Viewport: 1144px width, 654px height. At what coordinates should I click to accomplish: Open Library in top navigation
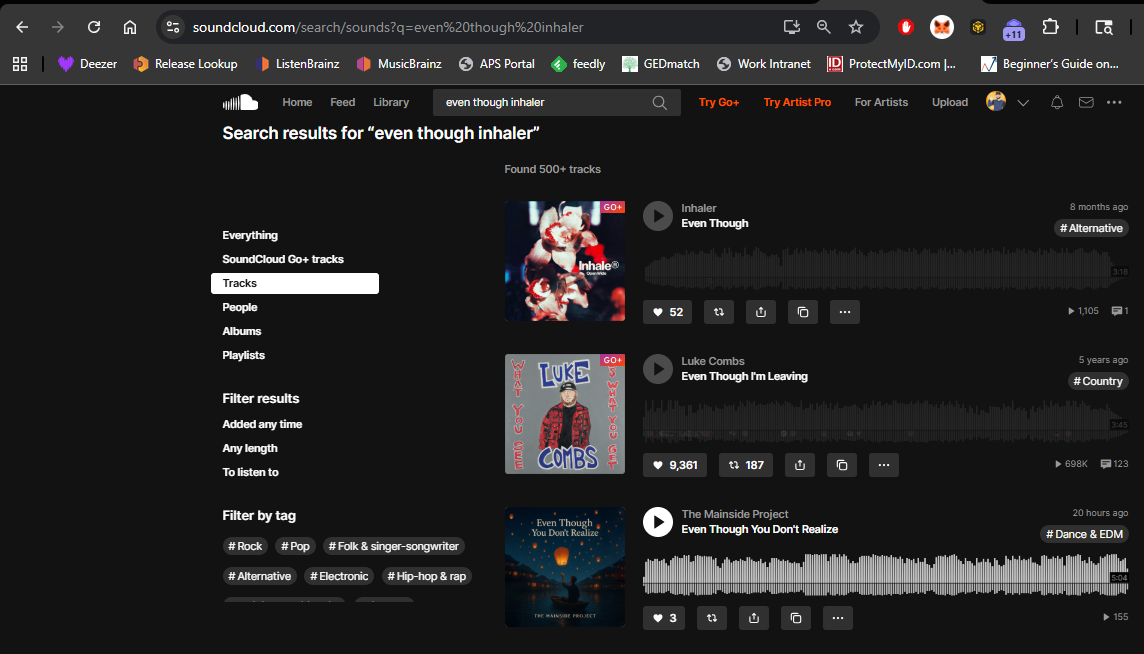pyautogui.click(x=391, y=102)
